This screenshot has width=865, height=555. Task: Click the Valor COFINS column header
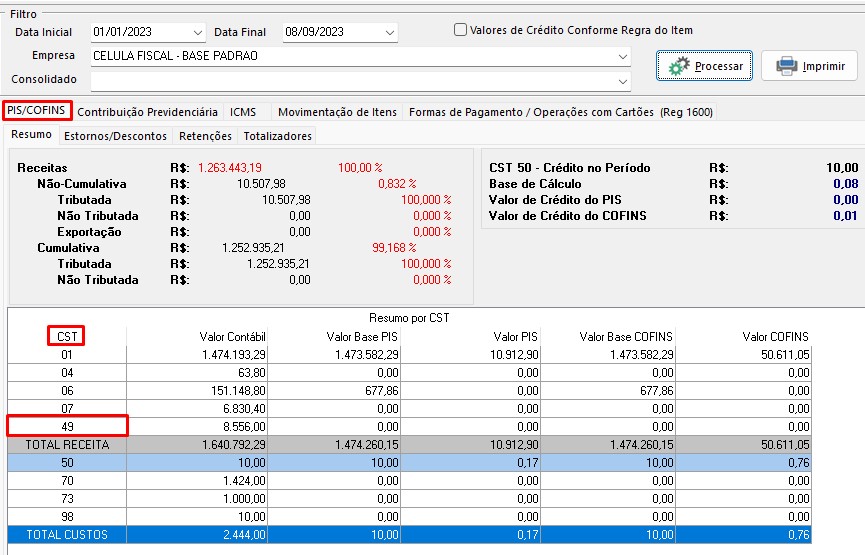[775, 337]
